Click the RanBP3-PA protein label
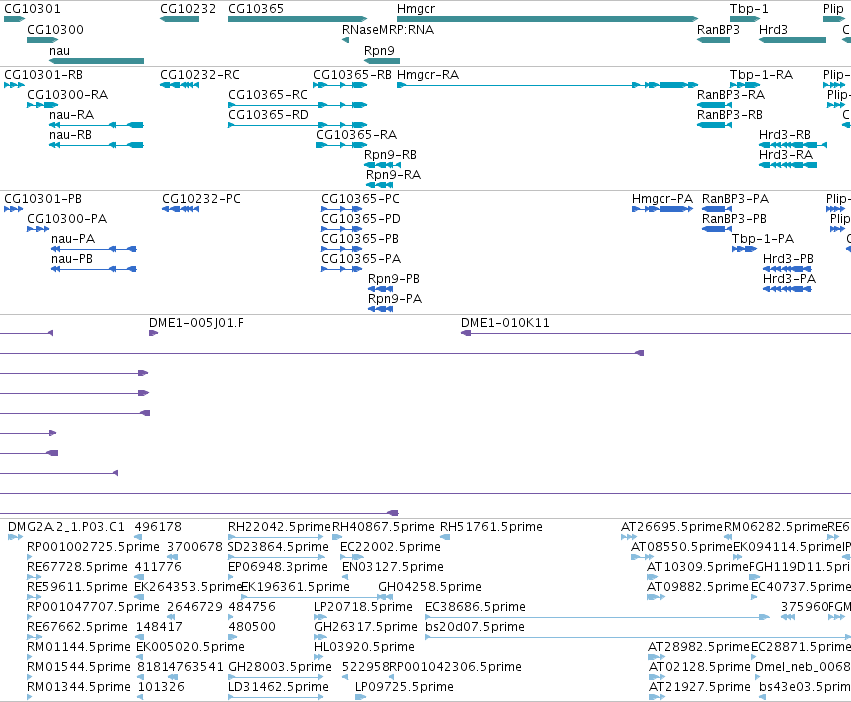Image resolution: width=851 pixels, height=702 pixels. (x=735, y=199)
